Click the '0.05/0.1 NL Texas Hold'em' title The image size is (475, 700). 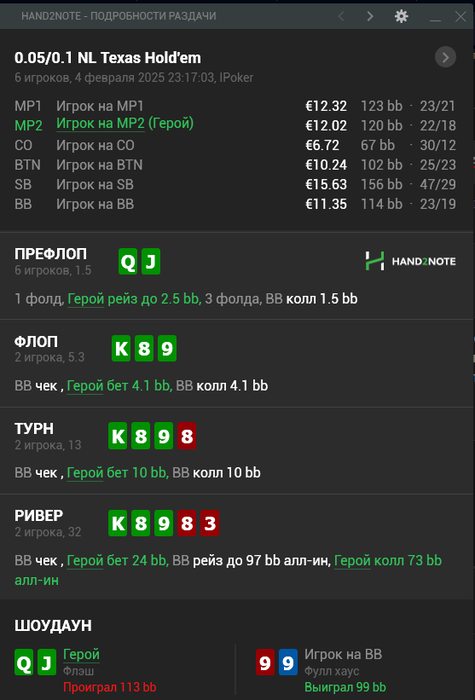pos(108,58)
